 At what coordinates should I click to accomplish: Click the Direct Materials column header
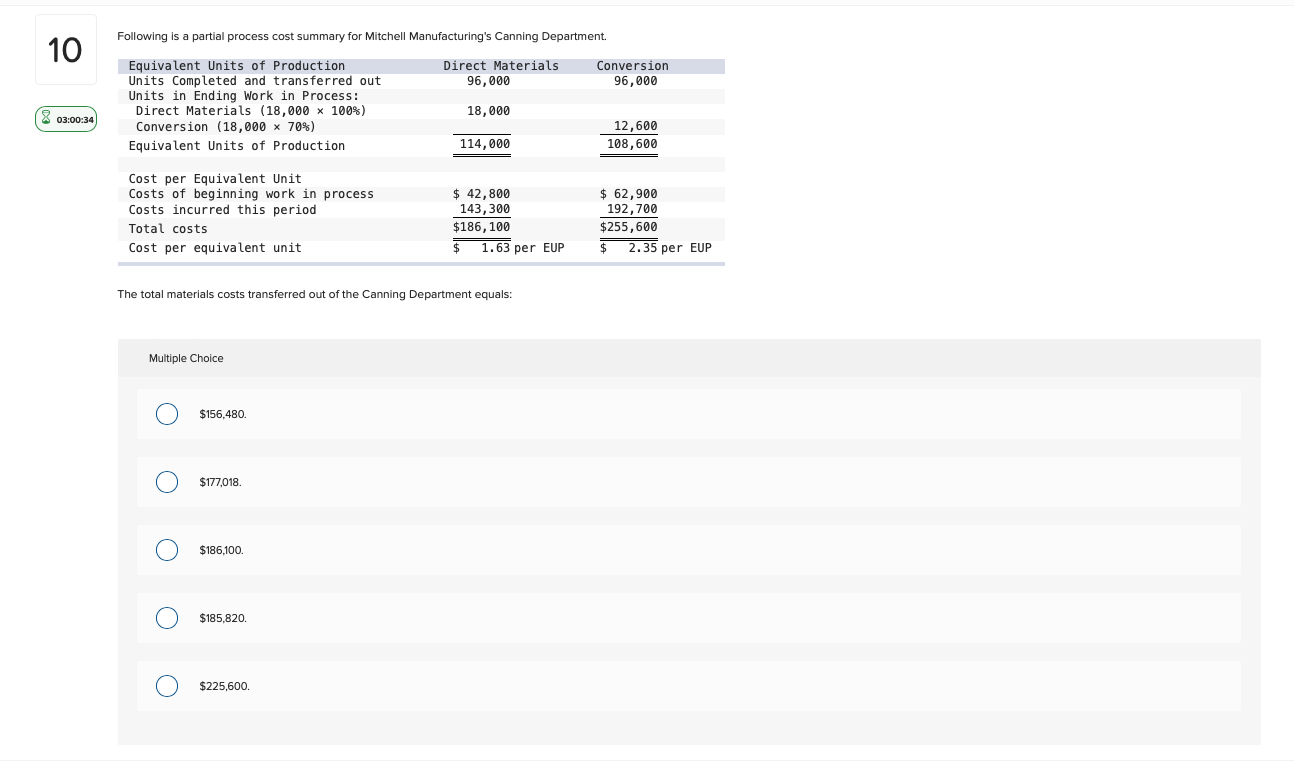coord(500,65)
